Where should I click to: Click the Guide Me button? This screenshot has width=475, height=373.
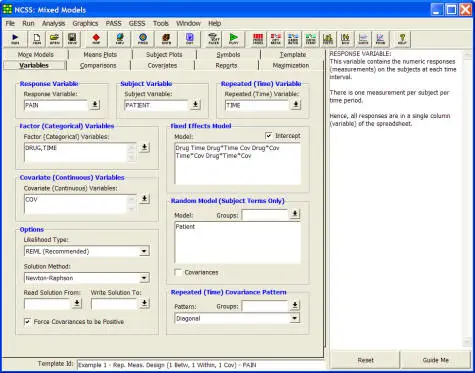point(435,360)
